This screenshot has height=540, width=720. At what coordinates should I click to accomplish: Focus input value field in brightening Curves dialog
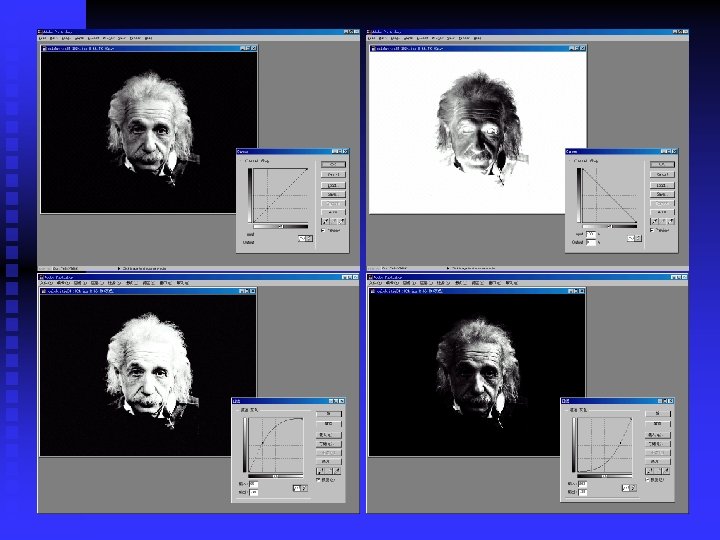click(x=253, y=484)
